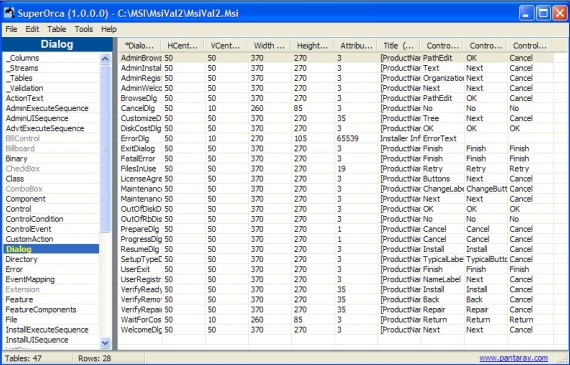This screenshot has width=570, height=365.
Task: Click the table list scroll down arrow
Action: click(105, 342)
